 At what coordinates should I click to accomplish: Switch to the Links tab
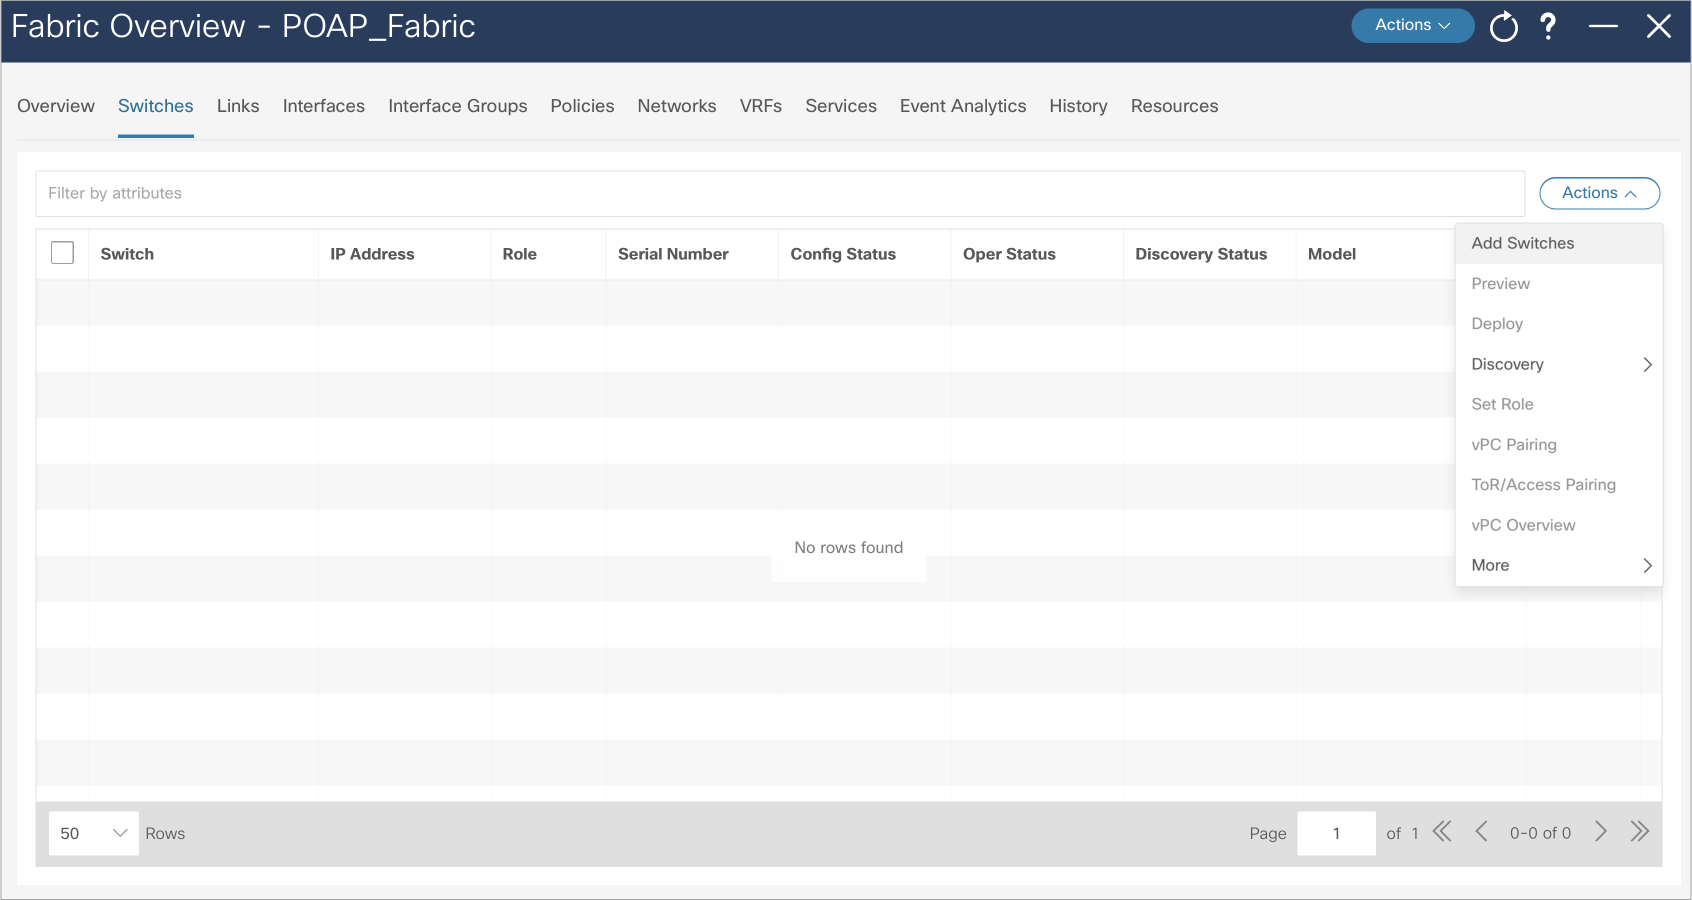pyautogui.click(x=238, y=106)
